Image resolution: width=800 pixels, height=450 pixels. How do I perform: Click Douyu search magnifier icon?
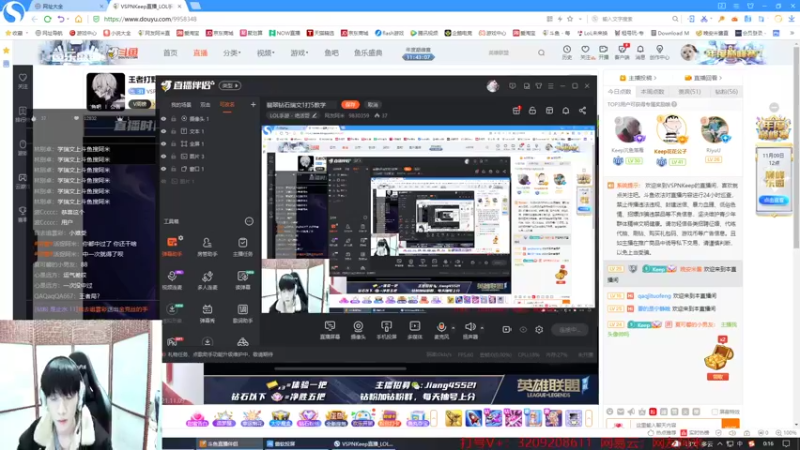pos(541,53)
